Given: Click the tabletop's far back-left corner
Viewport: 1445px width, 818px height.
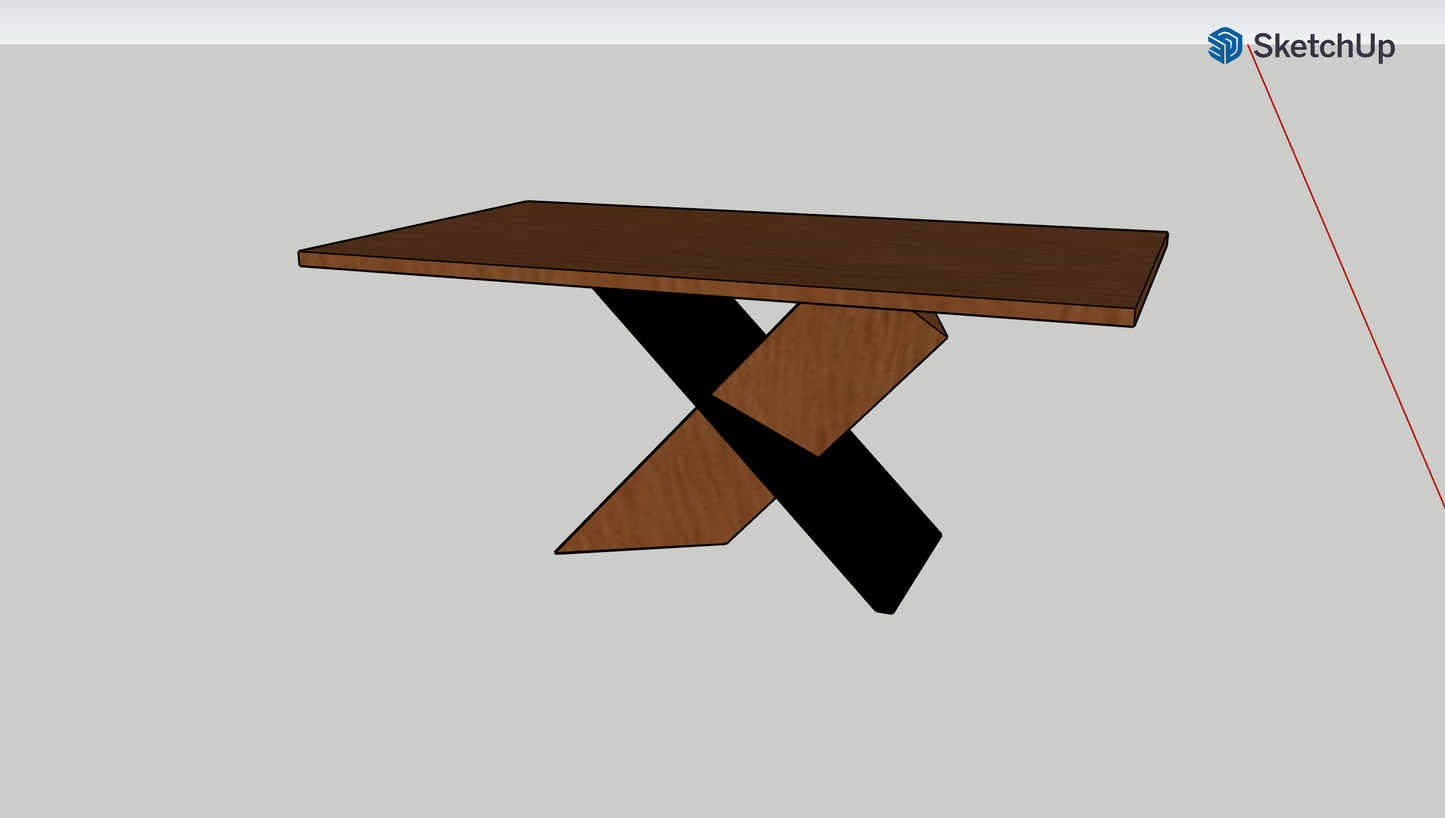Looking at the screenshot, I should click(527, 202).
